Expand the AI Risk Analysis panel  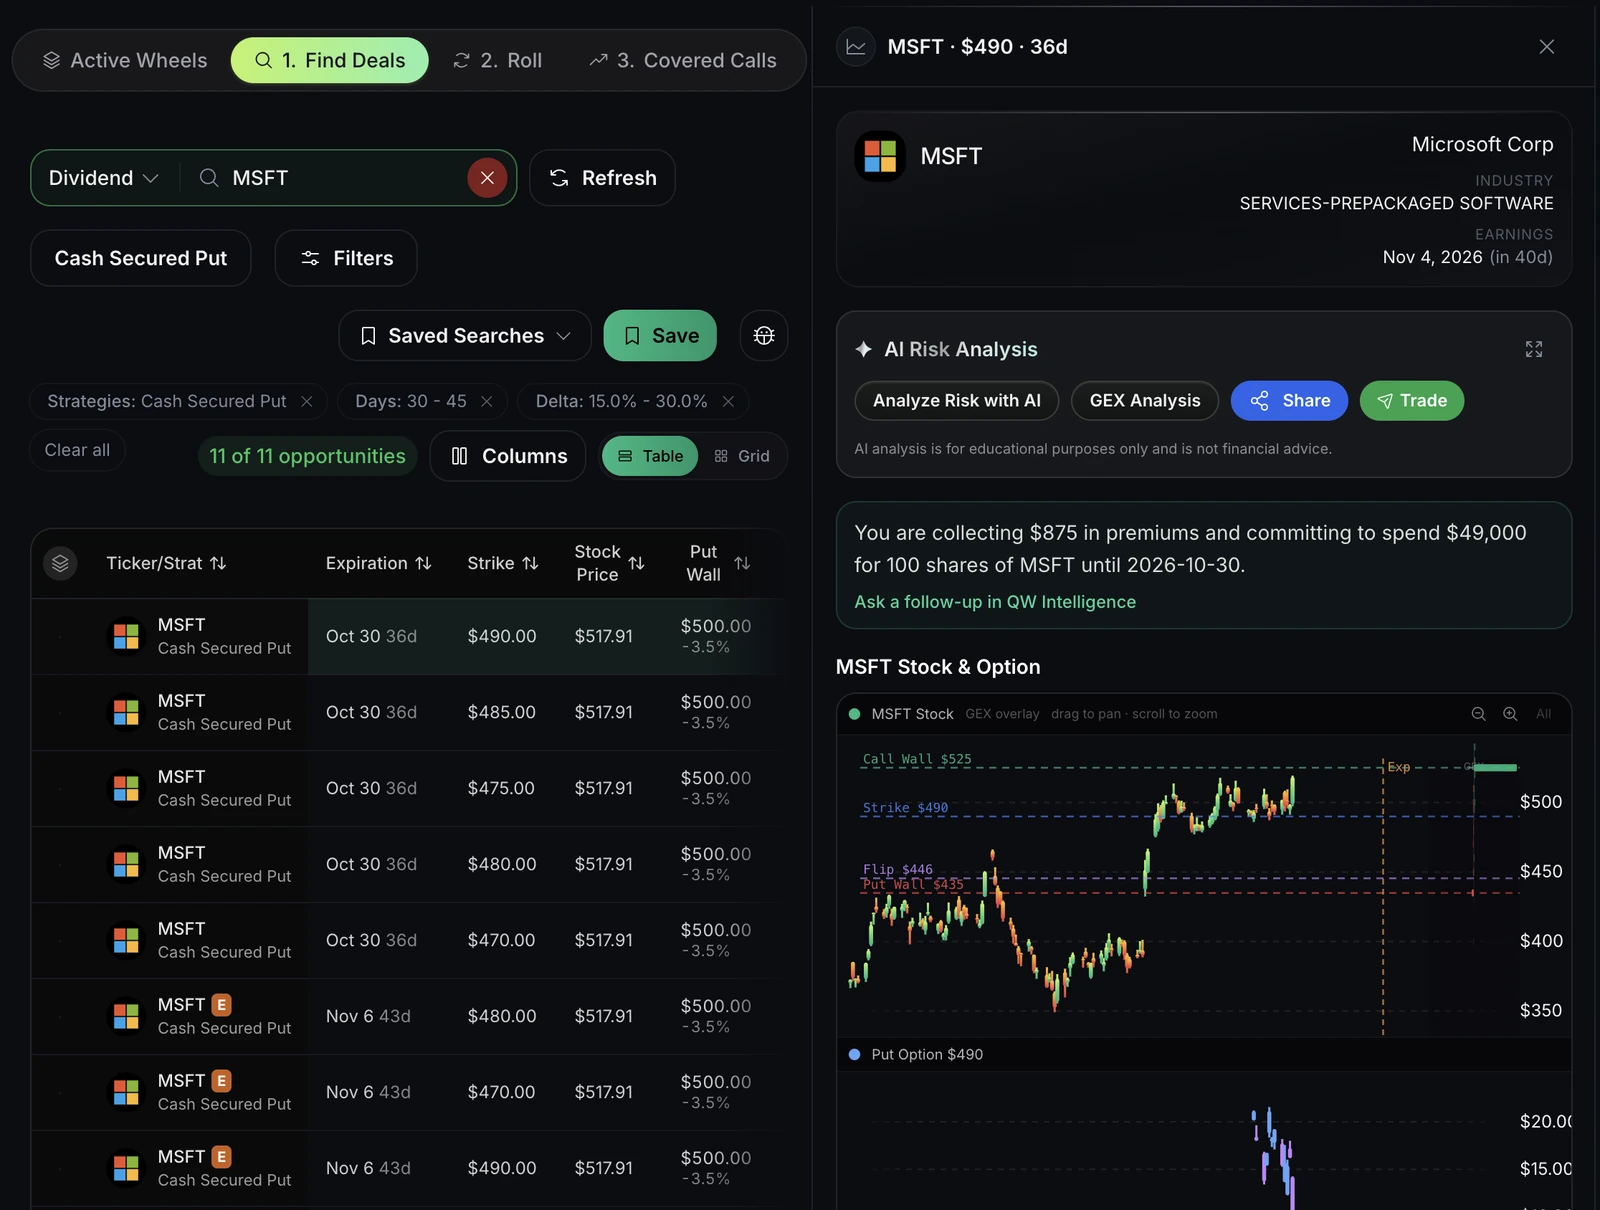pyautogui.click(x=1534, y=349)
